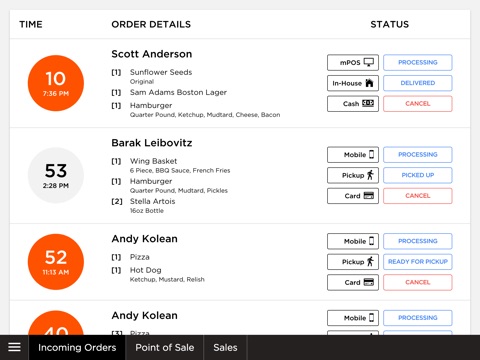Click the Ketchup, Mustard, Relish modifier text
480x360 pixels.
pos(167,279)
